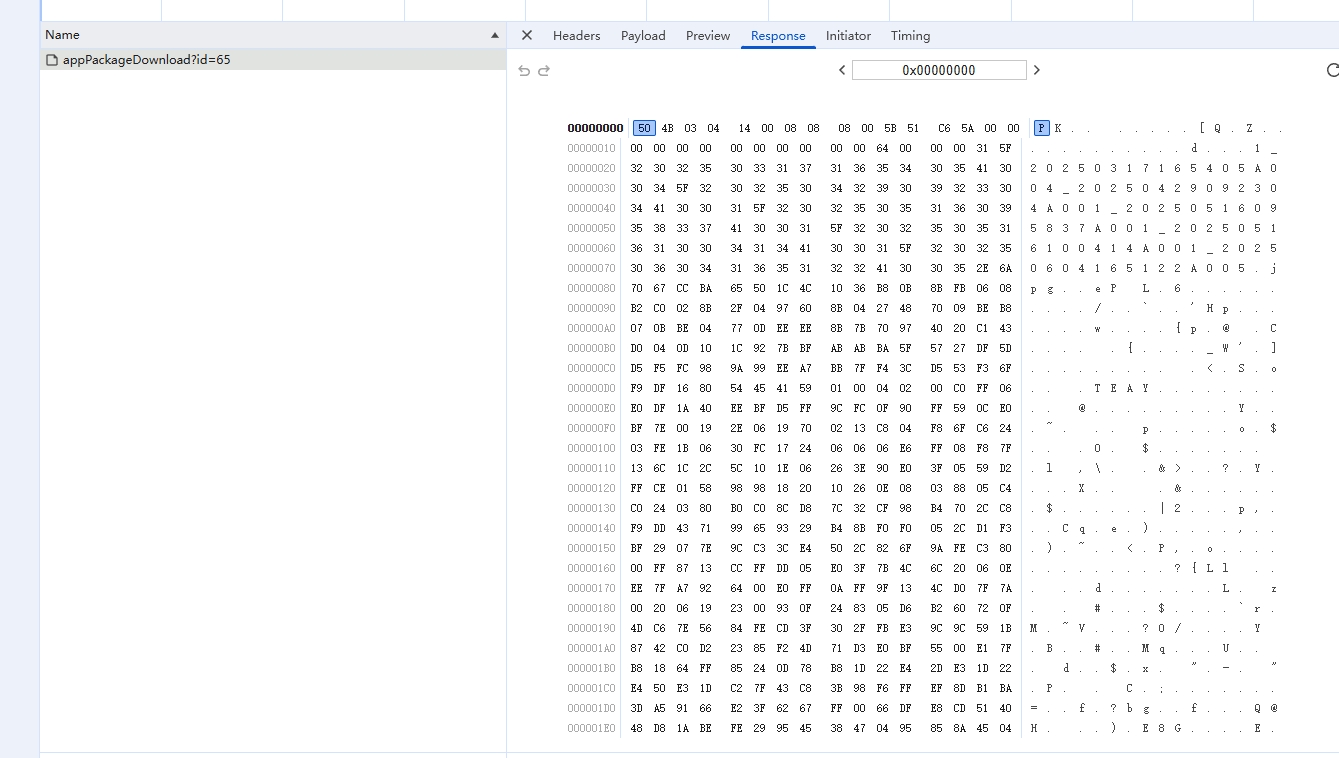1339x758 pixels.
Task: Click offset label 00000050
Action: pos(592,228)
